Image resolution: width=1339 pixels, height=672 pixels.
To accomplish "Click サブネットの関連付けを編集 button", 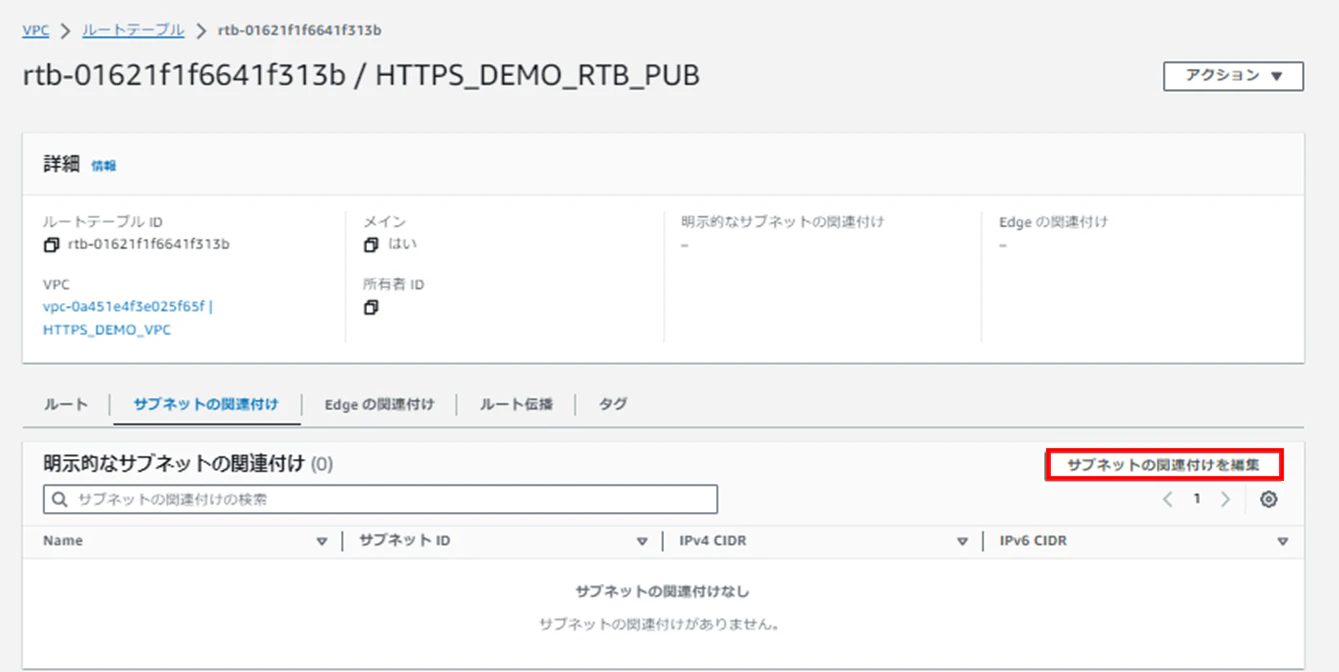I will pos(1164,465).
